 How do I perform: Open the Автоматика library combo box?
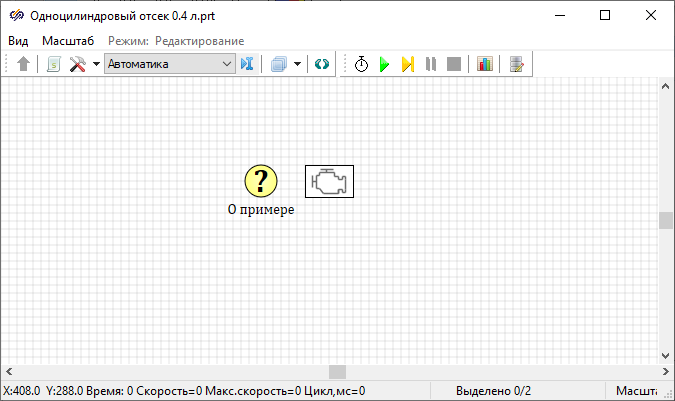click(x=169, y=64)
